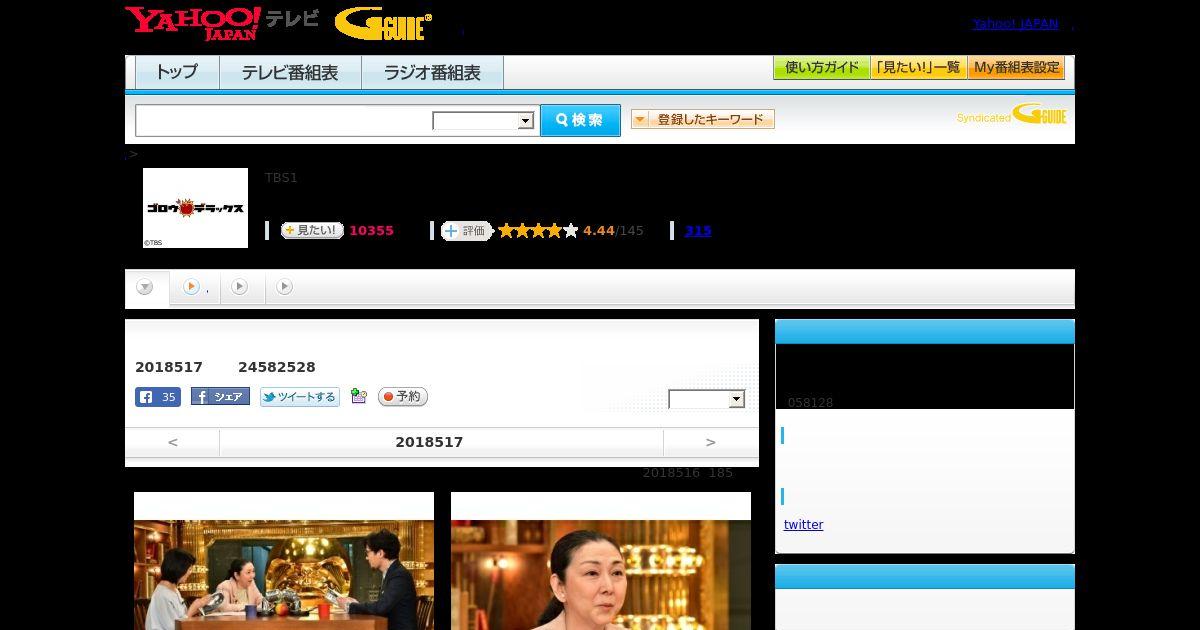Click the 4.44 rating score
This screenshot has height=630, width=1200.
[x=599, y=231]
